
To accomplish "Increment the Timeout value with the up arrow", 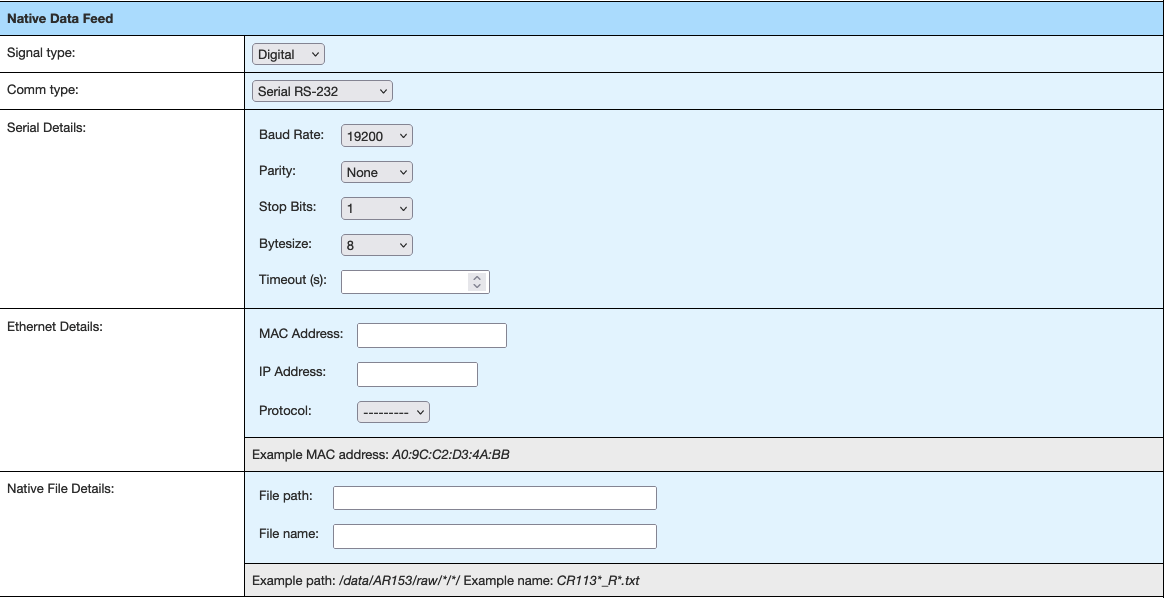I will [478, 276].
